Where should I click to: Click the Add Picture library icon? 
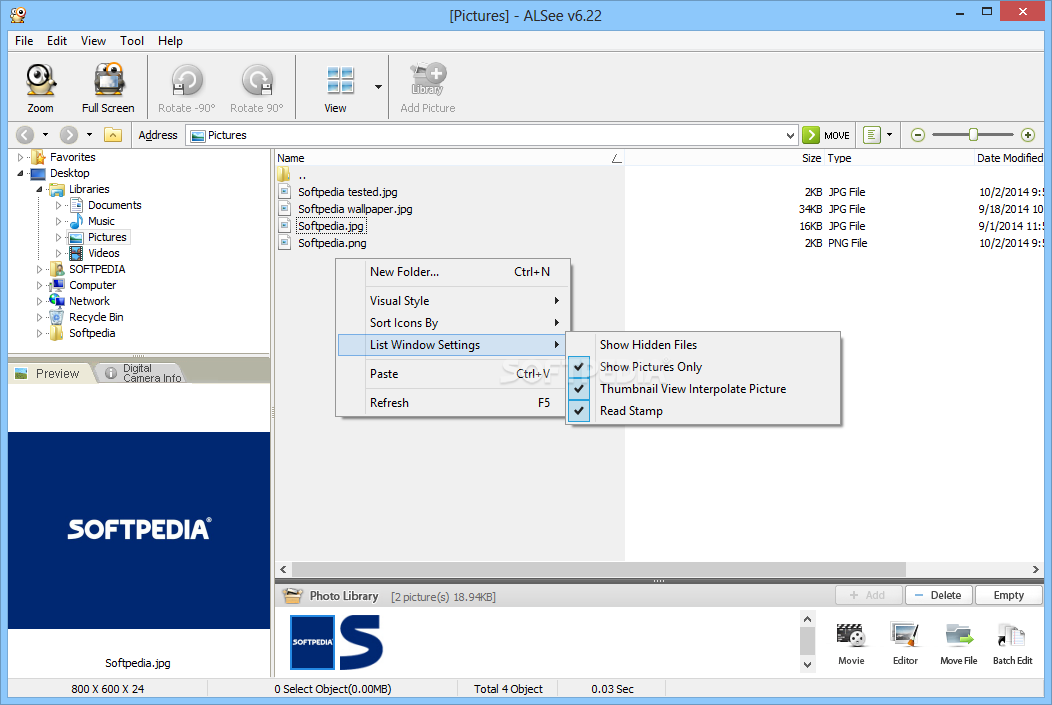point(428,79)
